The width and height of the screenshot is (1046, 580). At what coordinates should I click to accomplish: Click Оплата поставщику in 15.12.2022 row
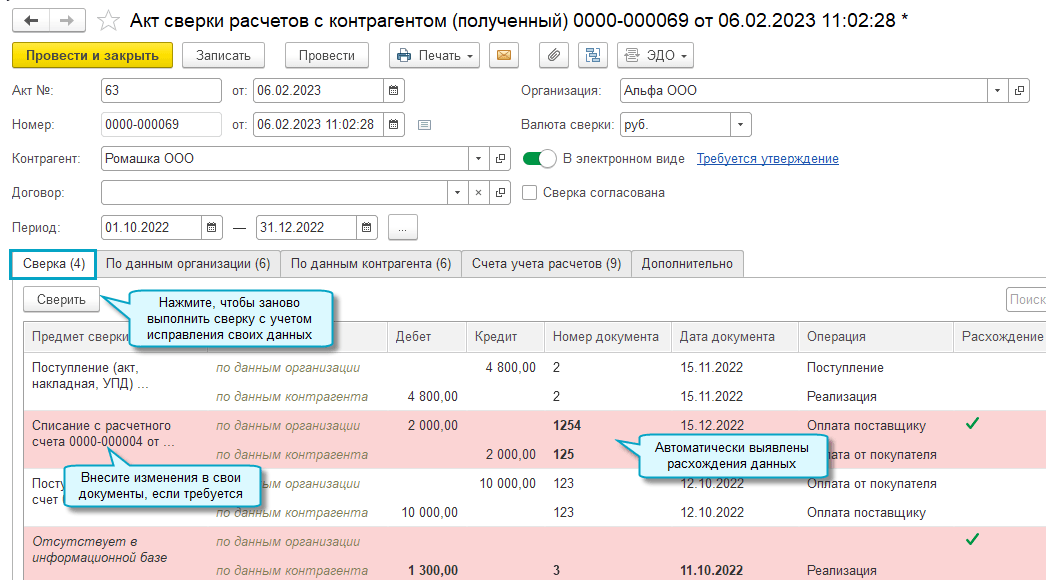(x=866, y=426)
